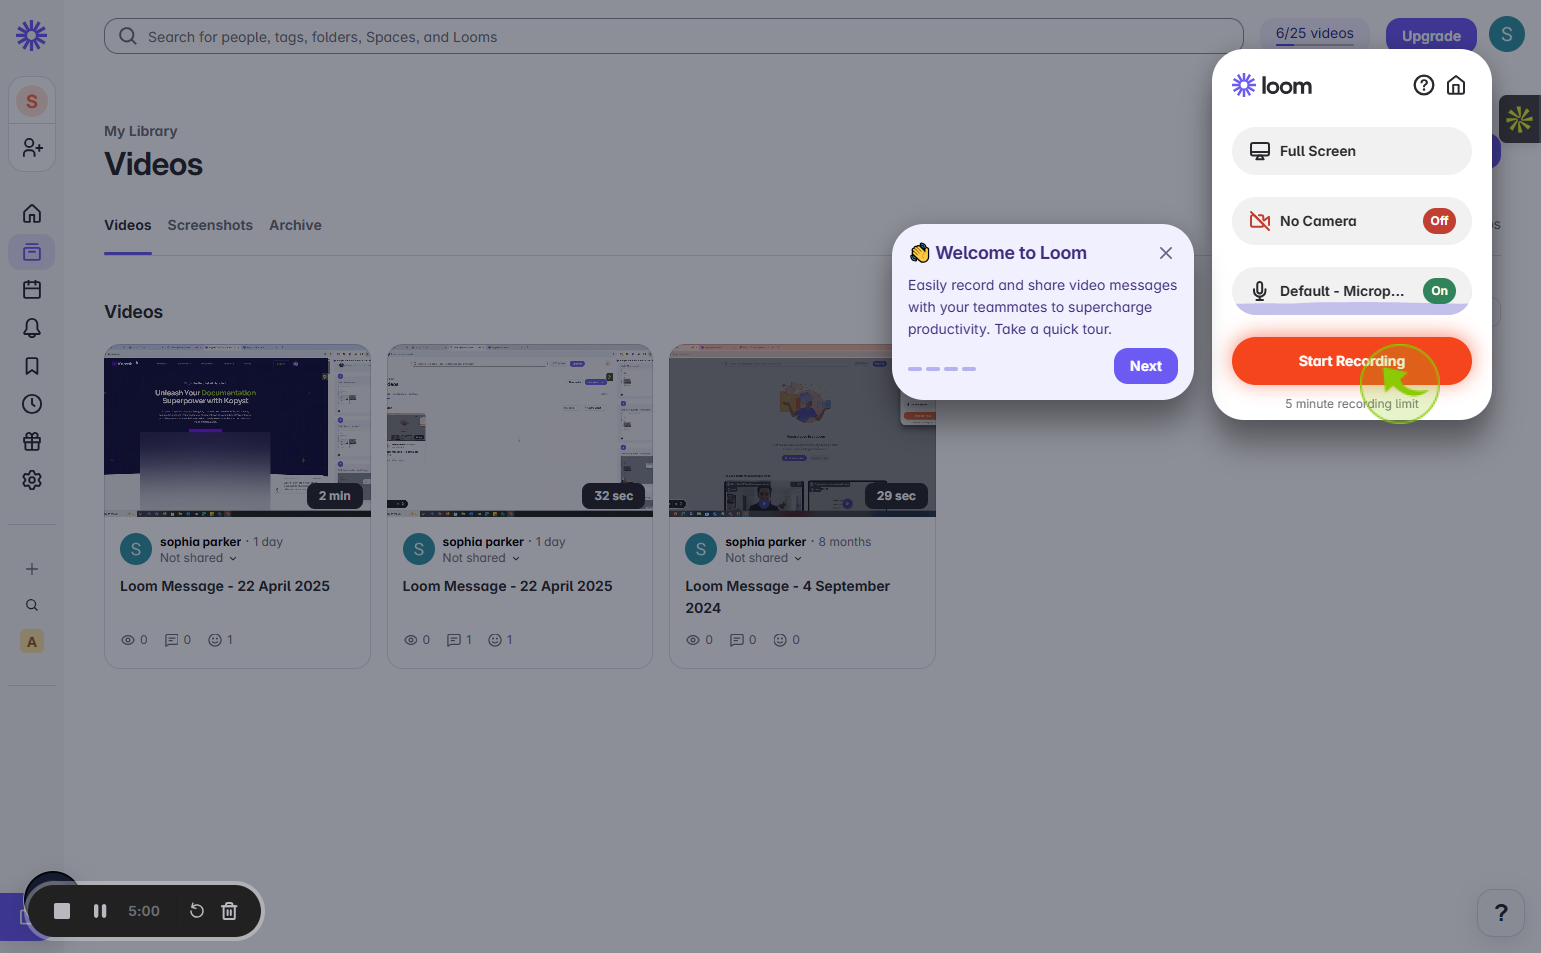
Task: Open the Meetings calendar icon in the sidebar
Action: pos(32,290)
